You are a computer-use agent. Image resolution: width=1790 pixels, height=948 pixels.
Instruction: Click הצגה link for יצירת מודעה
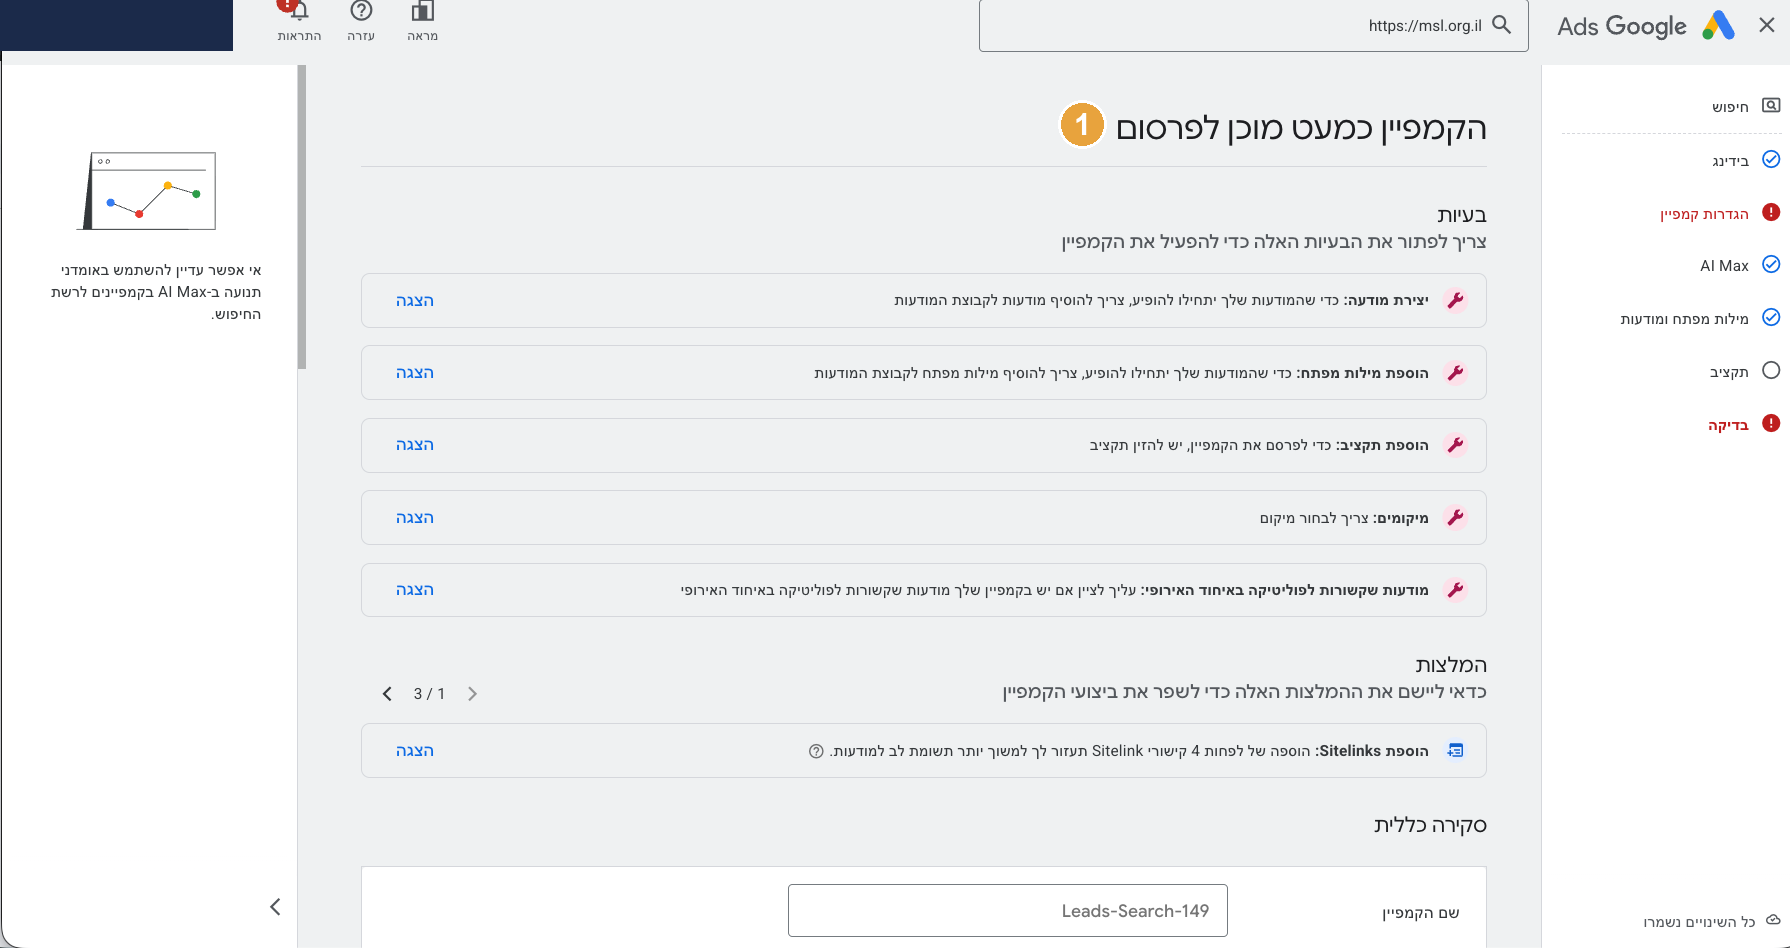pyautogui.click(x=415, y=301)
